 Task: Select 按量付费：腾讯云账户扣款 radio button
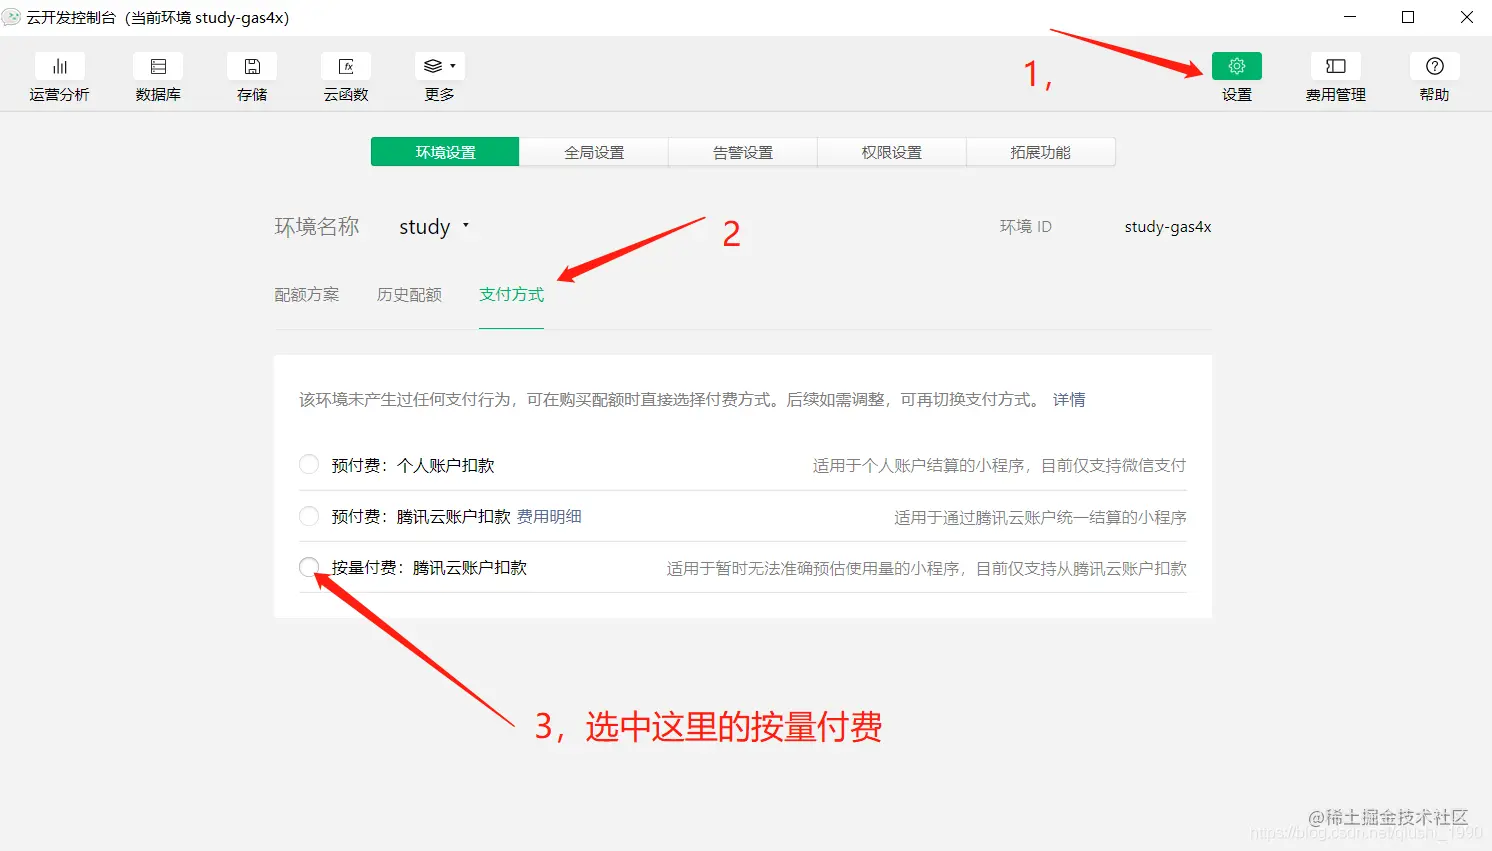coord(309,567)
